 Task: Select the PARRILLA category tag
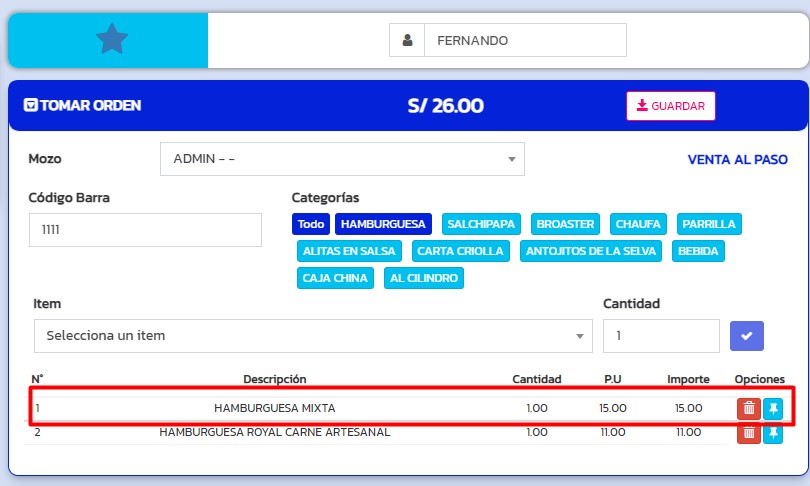coord(709,224)
